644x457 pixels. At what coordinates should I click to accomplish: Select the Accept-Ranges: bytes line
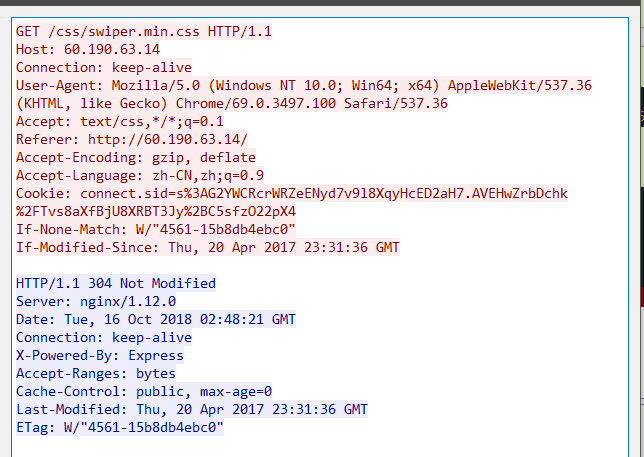click(96, 374)
